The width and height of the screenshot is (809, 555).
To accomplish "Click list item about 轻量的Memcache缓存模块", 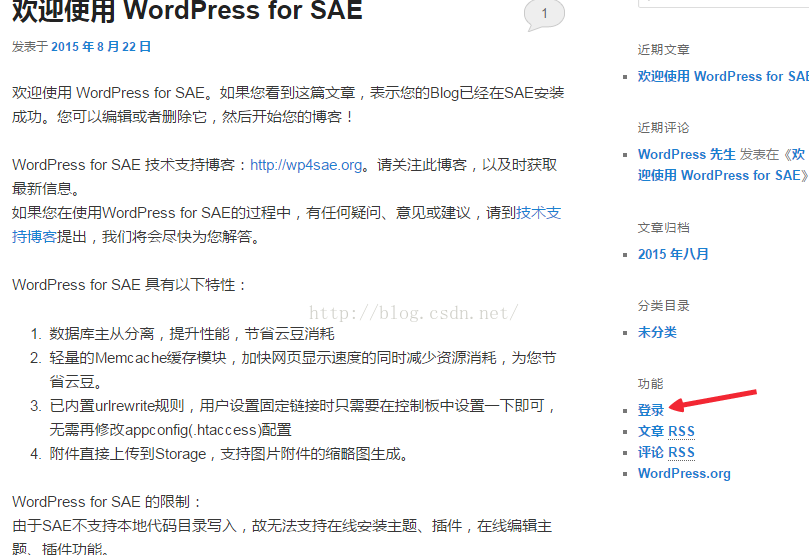I will tap(303, 370).
